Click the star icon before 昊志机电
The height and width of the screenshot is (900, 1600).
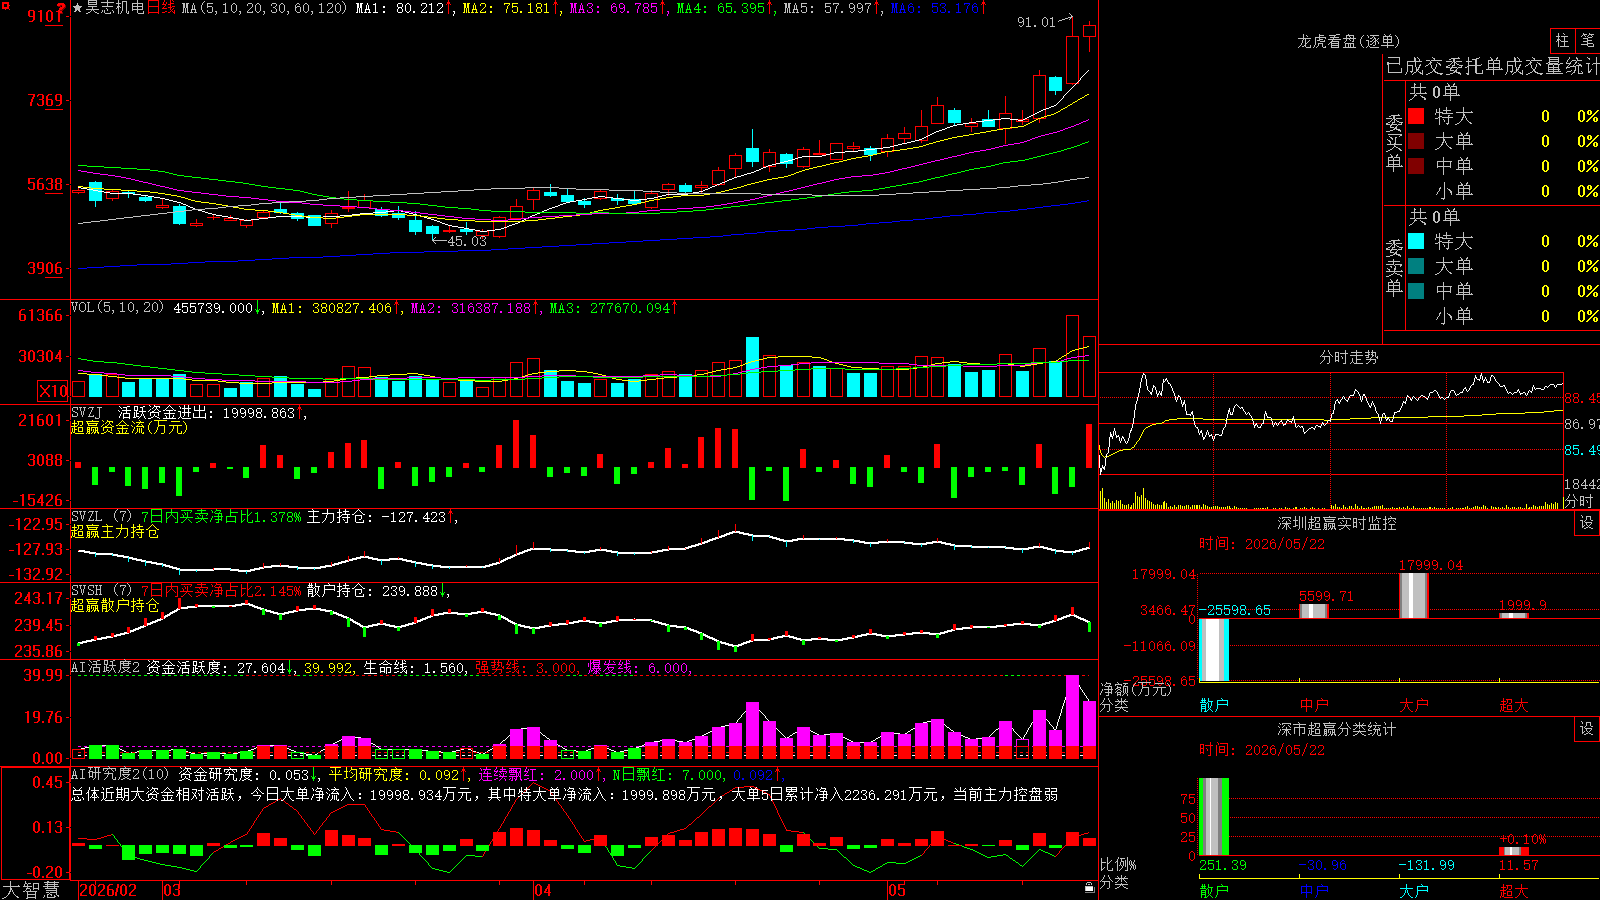click(78, 8)
